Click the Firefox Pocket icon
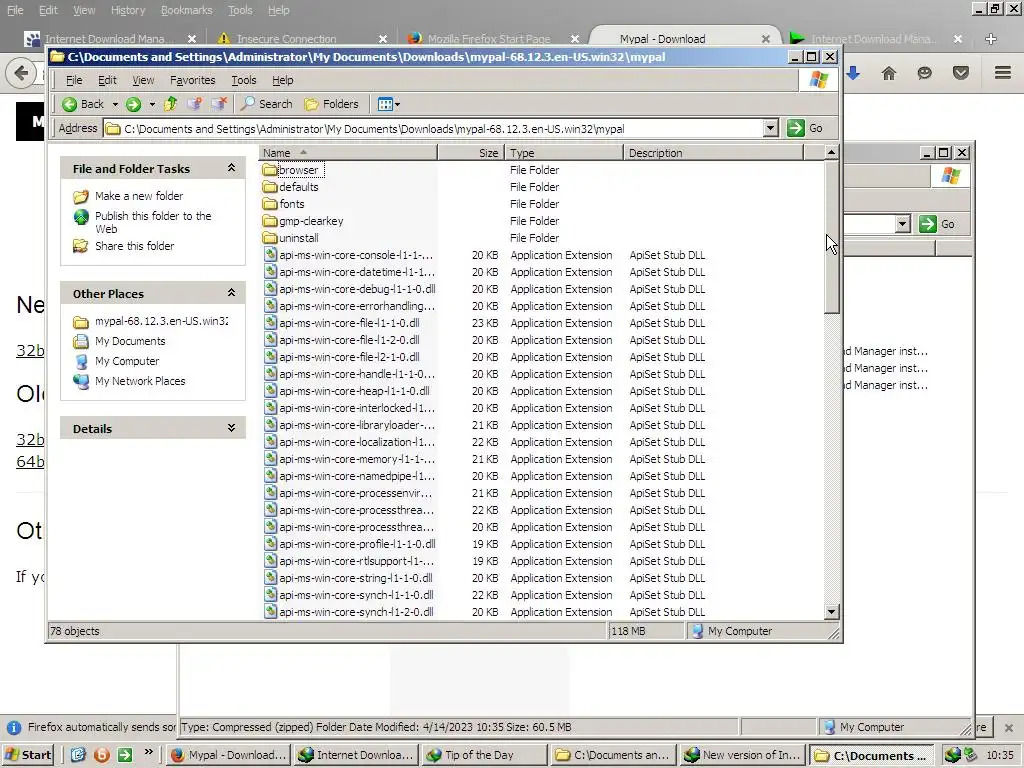The height and width of the screenshot is (768, 1024). (961, 73)
